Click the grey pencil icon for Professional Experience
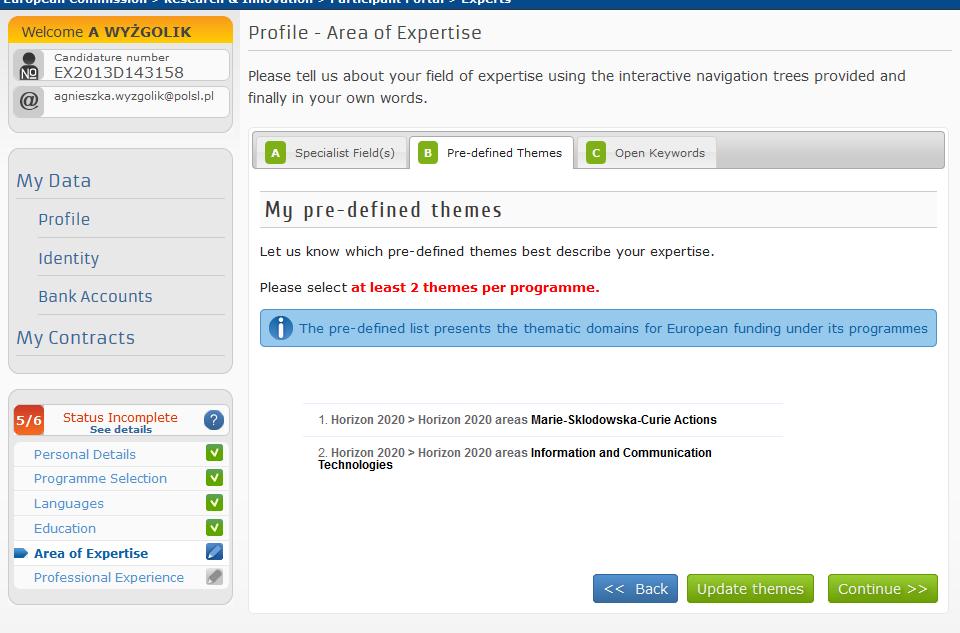Image resolution: width=960 pixels, height=633 pixels. [214, 577]
